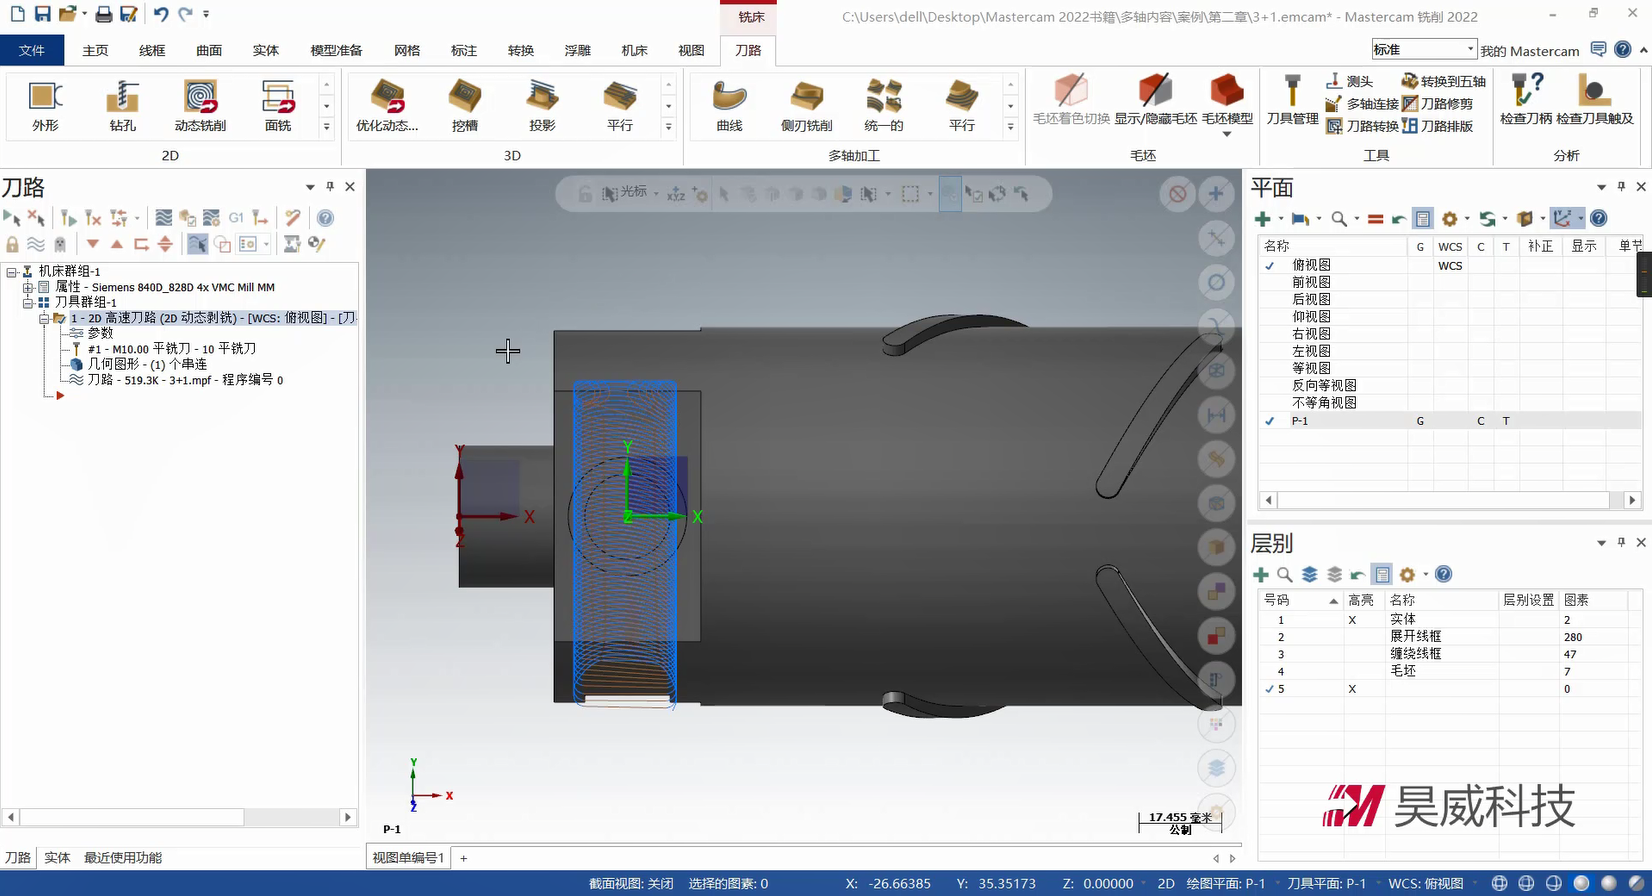Open 刀路 panel options dropdown arrow

(310, 187)
